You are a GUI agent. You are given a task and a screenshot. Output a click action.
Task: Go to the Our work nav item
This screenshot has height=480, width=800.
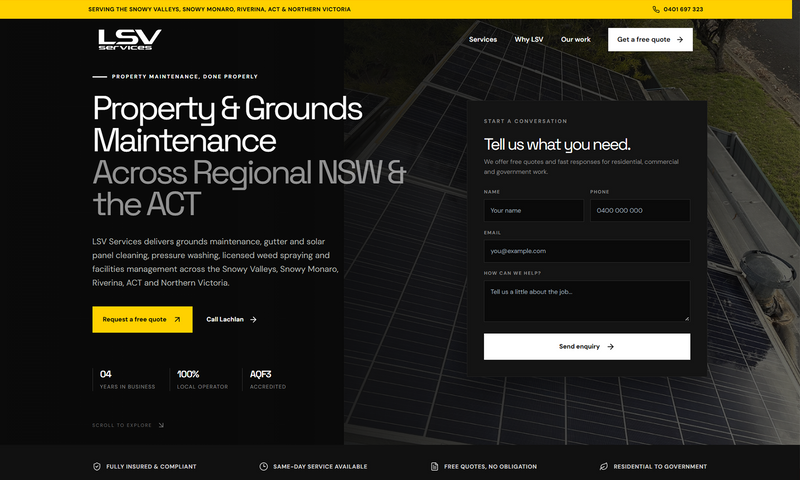[x=576, y=39]
